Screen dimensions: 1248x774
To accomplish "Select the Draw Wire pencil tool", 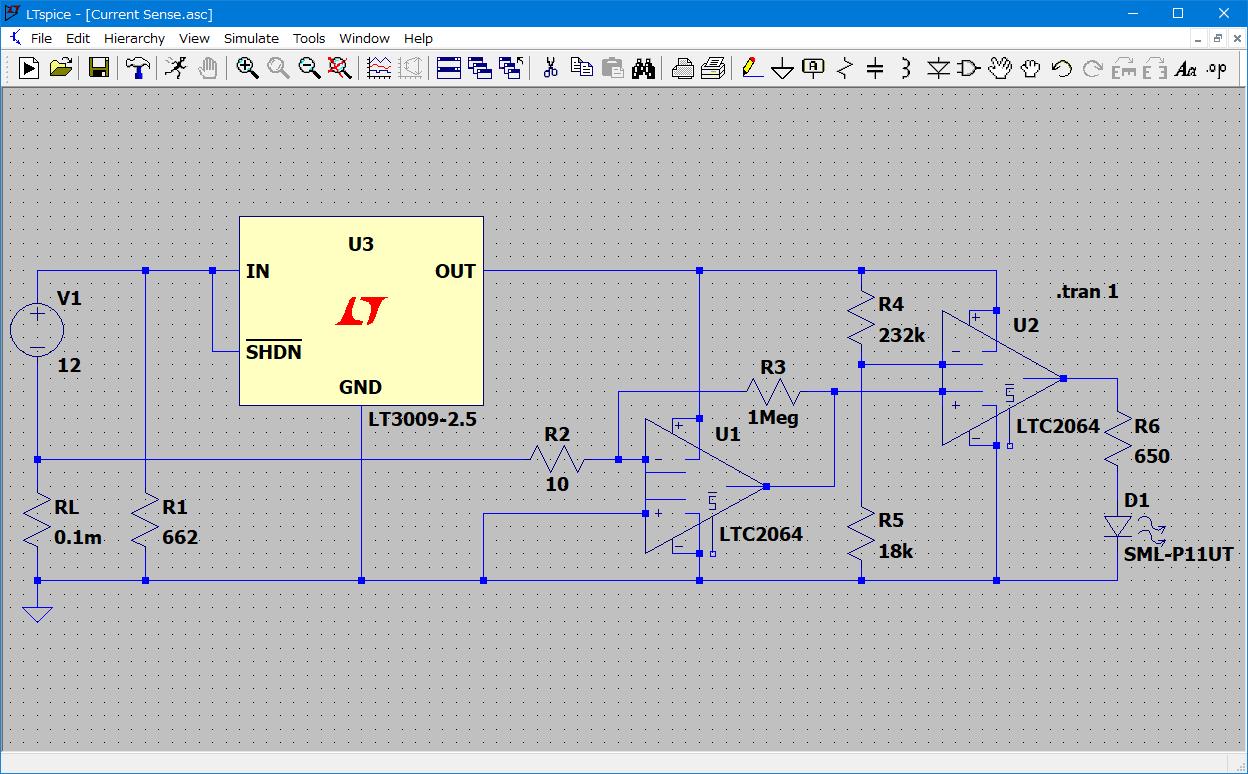I will click(x=751, y=68).
